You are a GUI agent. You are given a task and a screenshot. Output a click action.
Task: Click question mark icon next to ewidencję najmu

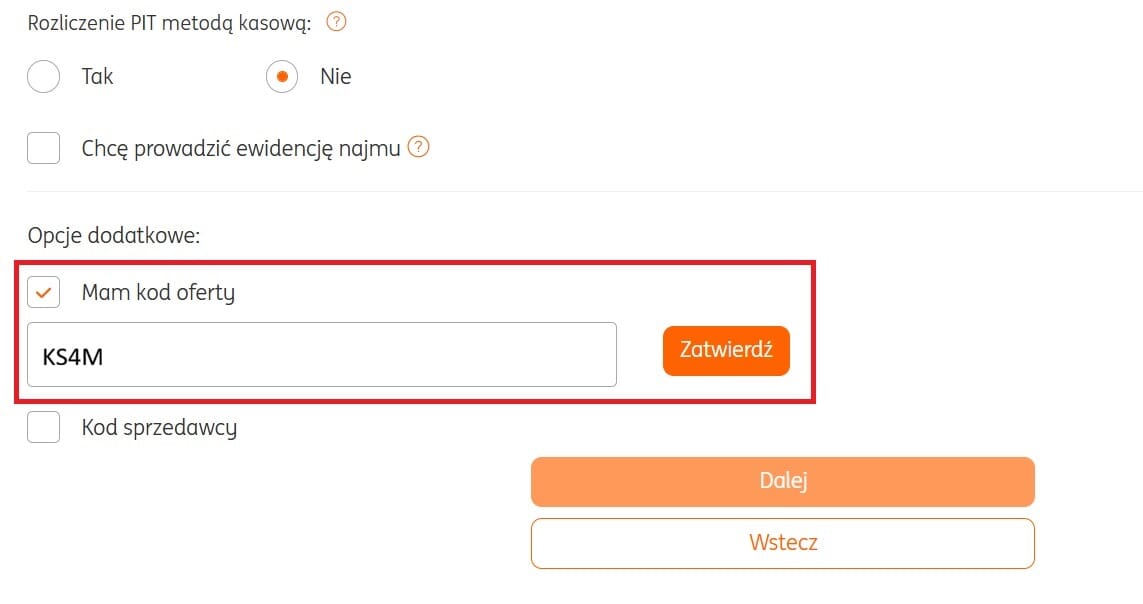point(419,148)
